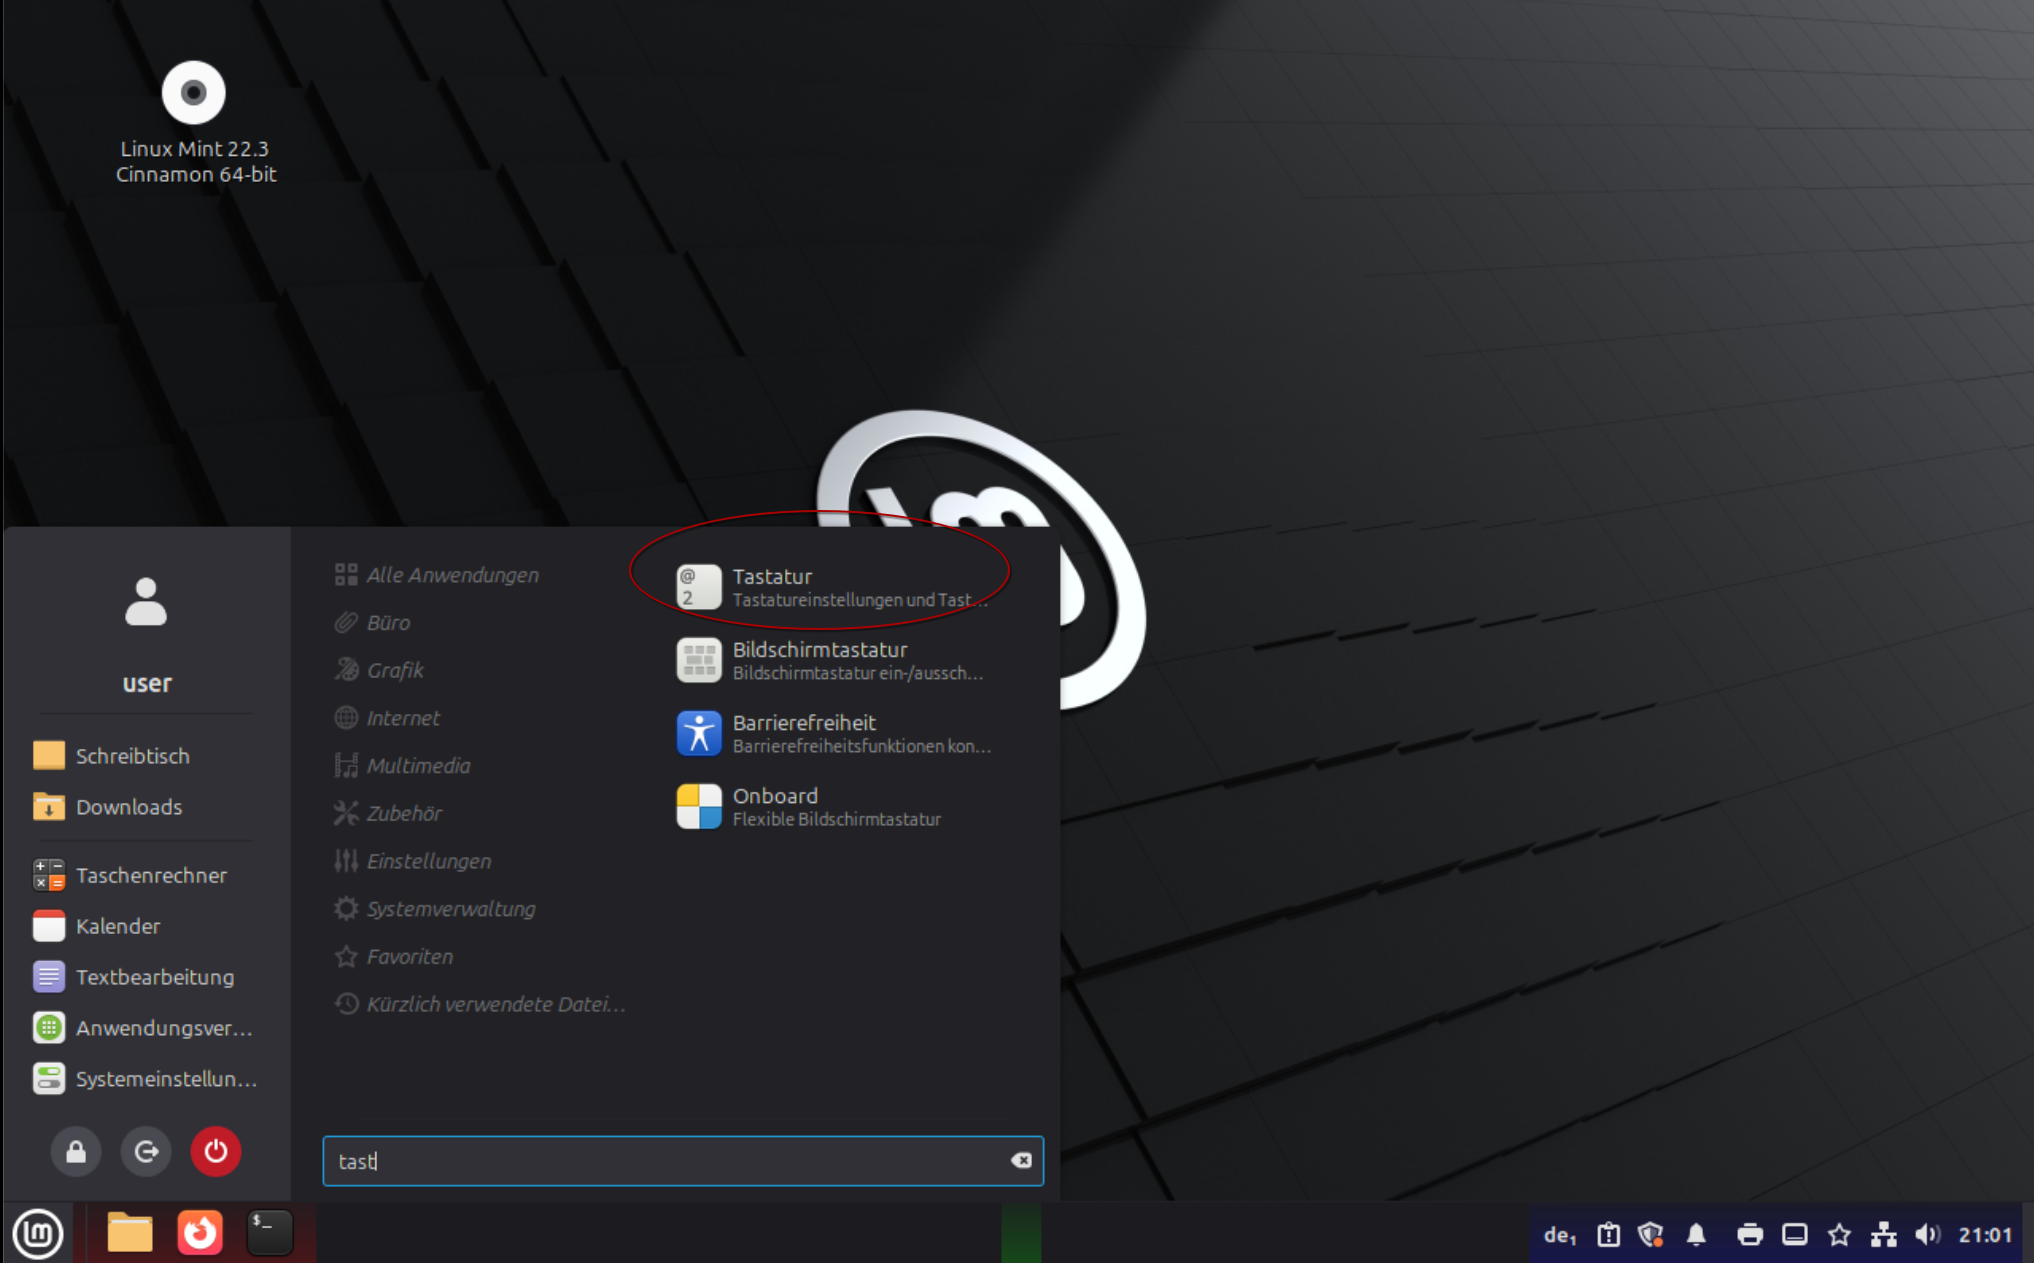
Task: Open Anwendungsverwaltung software manager
Action: point(163,1027)
